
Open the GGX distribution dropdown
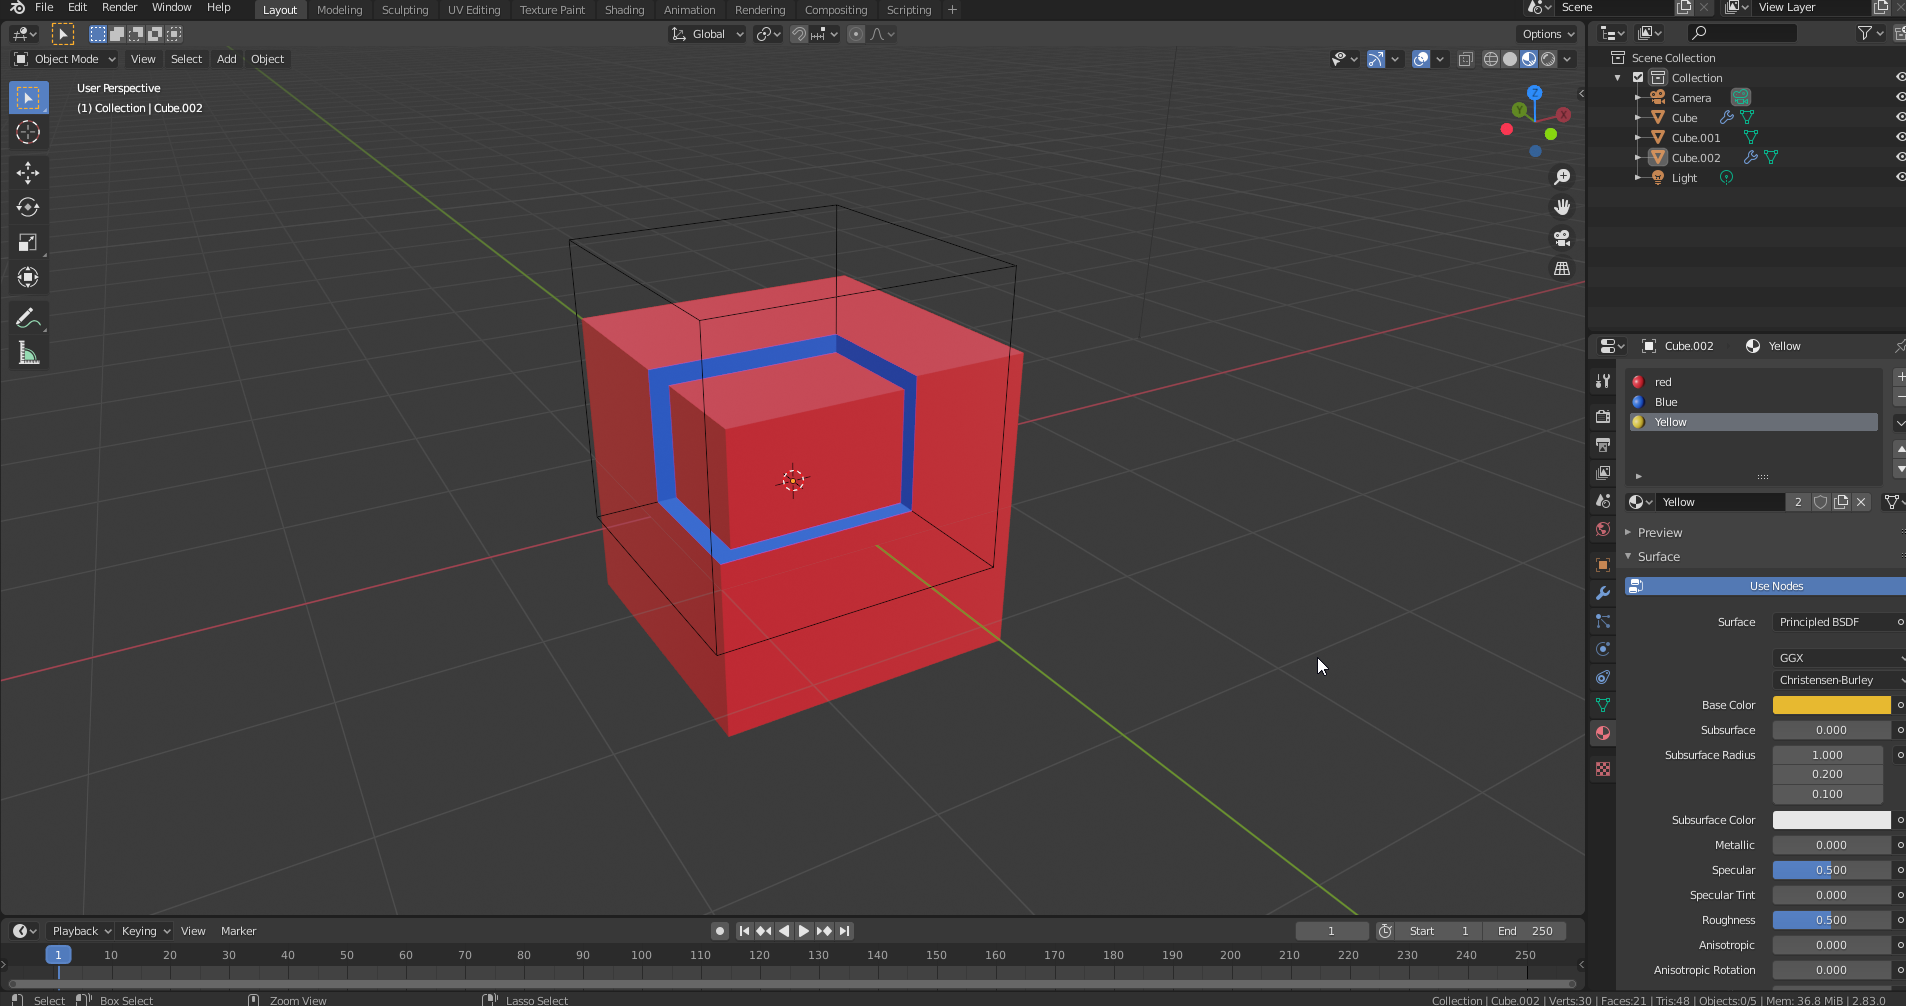tap(1839, 658)
